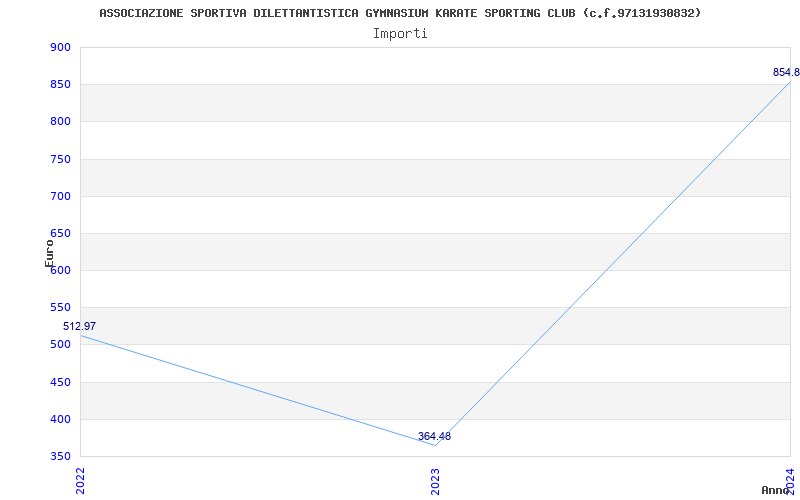The image size is (800, 500).
Task: Click the 450 y-axis tick label
Action: pos(60,383)
